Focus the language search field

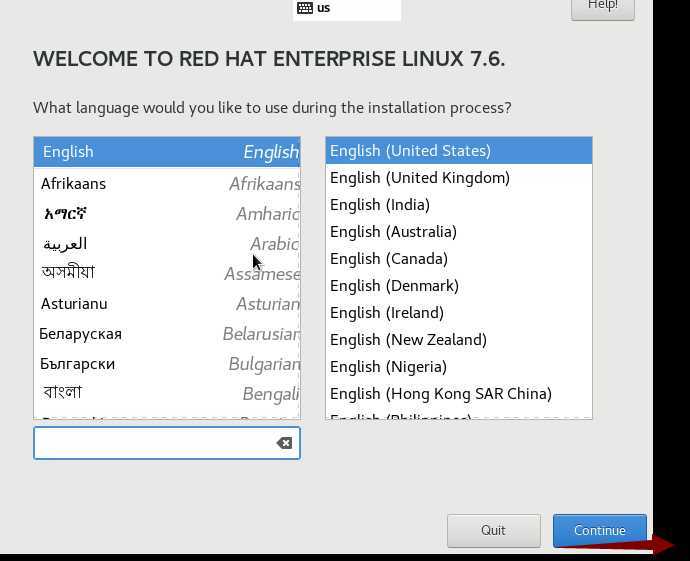167,443
